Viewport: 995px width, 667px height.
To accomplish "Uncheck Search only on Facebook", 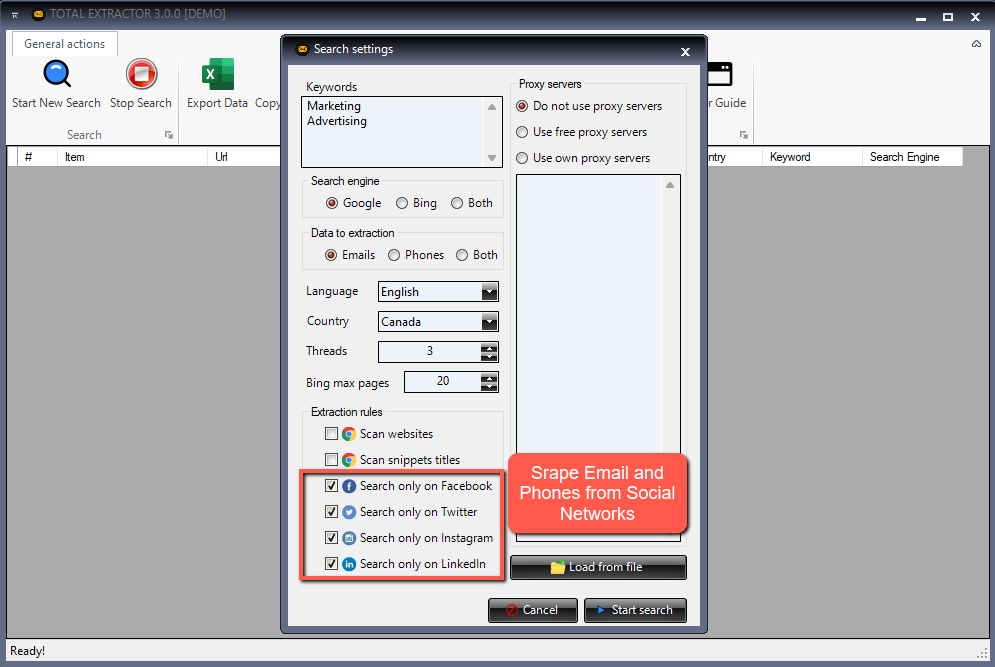I will (x=331, y=485).
